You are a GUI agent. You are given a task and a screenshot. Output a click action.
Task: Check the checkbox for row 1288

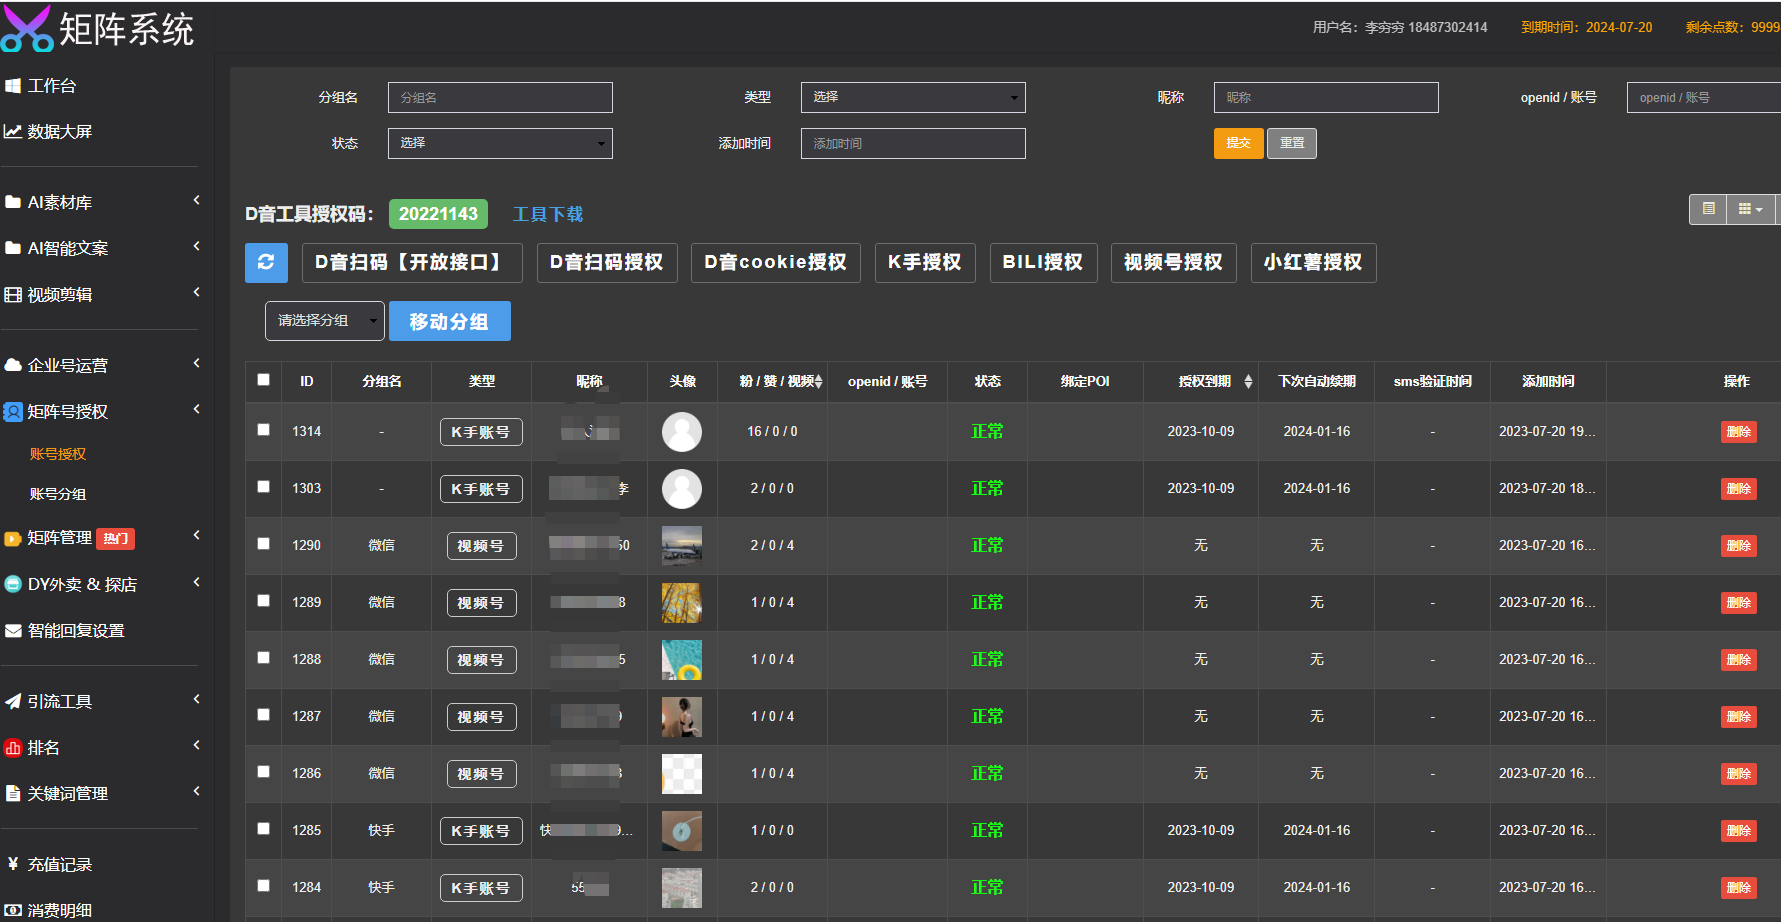click(264, 658)
